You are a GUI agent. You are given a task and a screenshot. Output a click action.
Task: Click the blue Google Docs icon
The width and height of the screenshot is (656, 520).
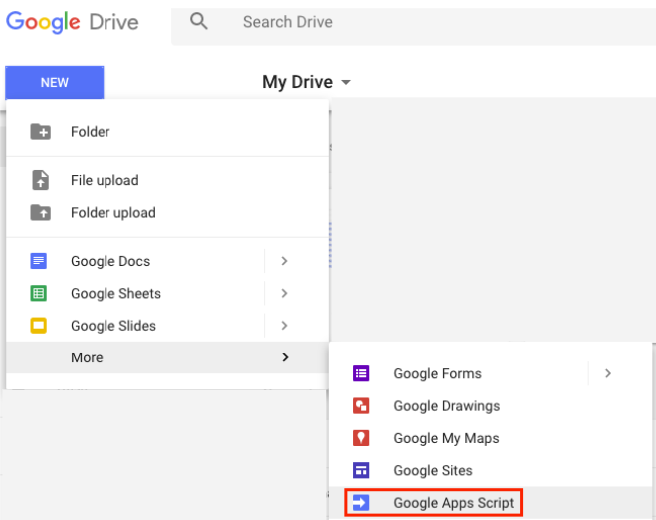(x=38, y=261)
